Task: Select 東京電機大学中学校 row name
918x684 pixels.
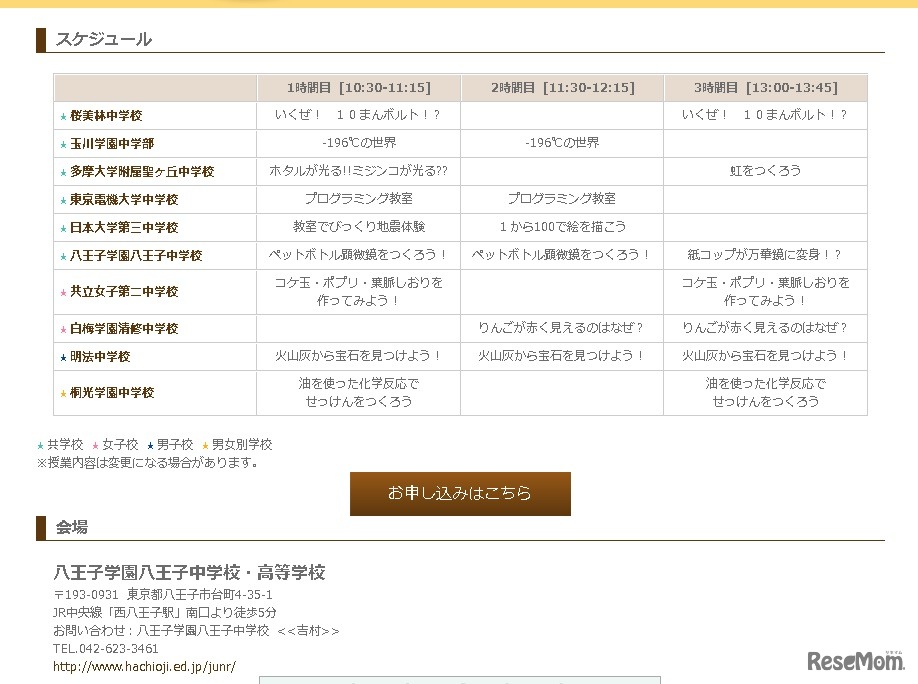Action: [124, 200]
